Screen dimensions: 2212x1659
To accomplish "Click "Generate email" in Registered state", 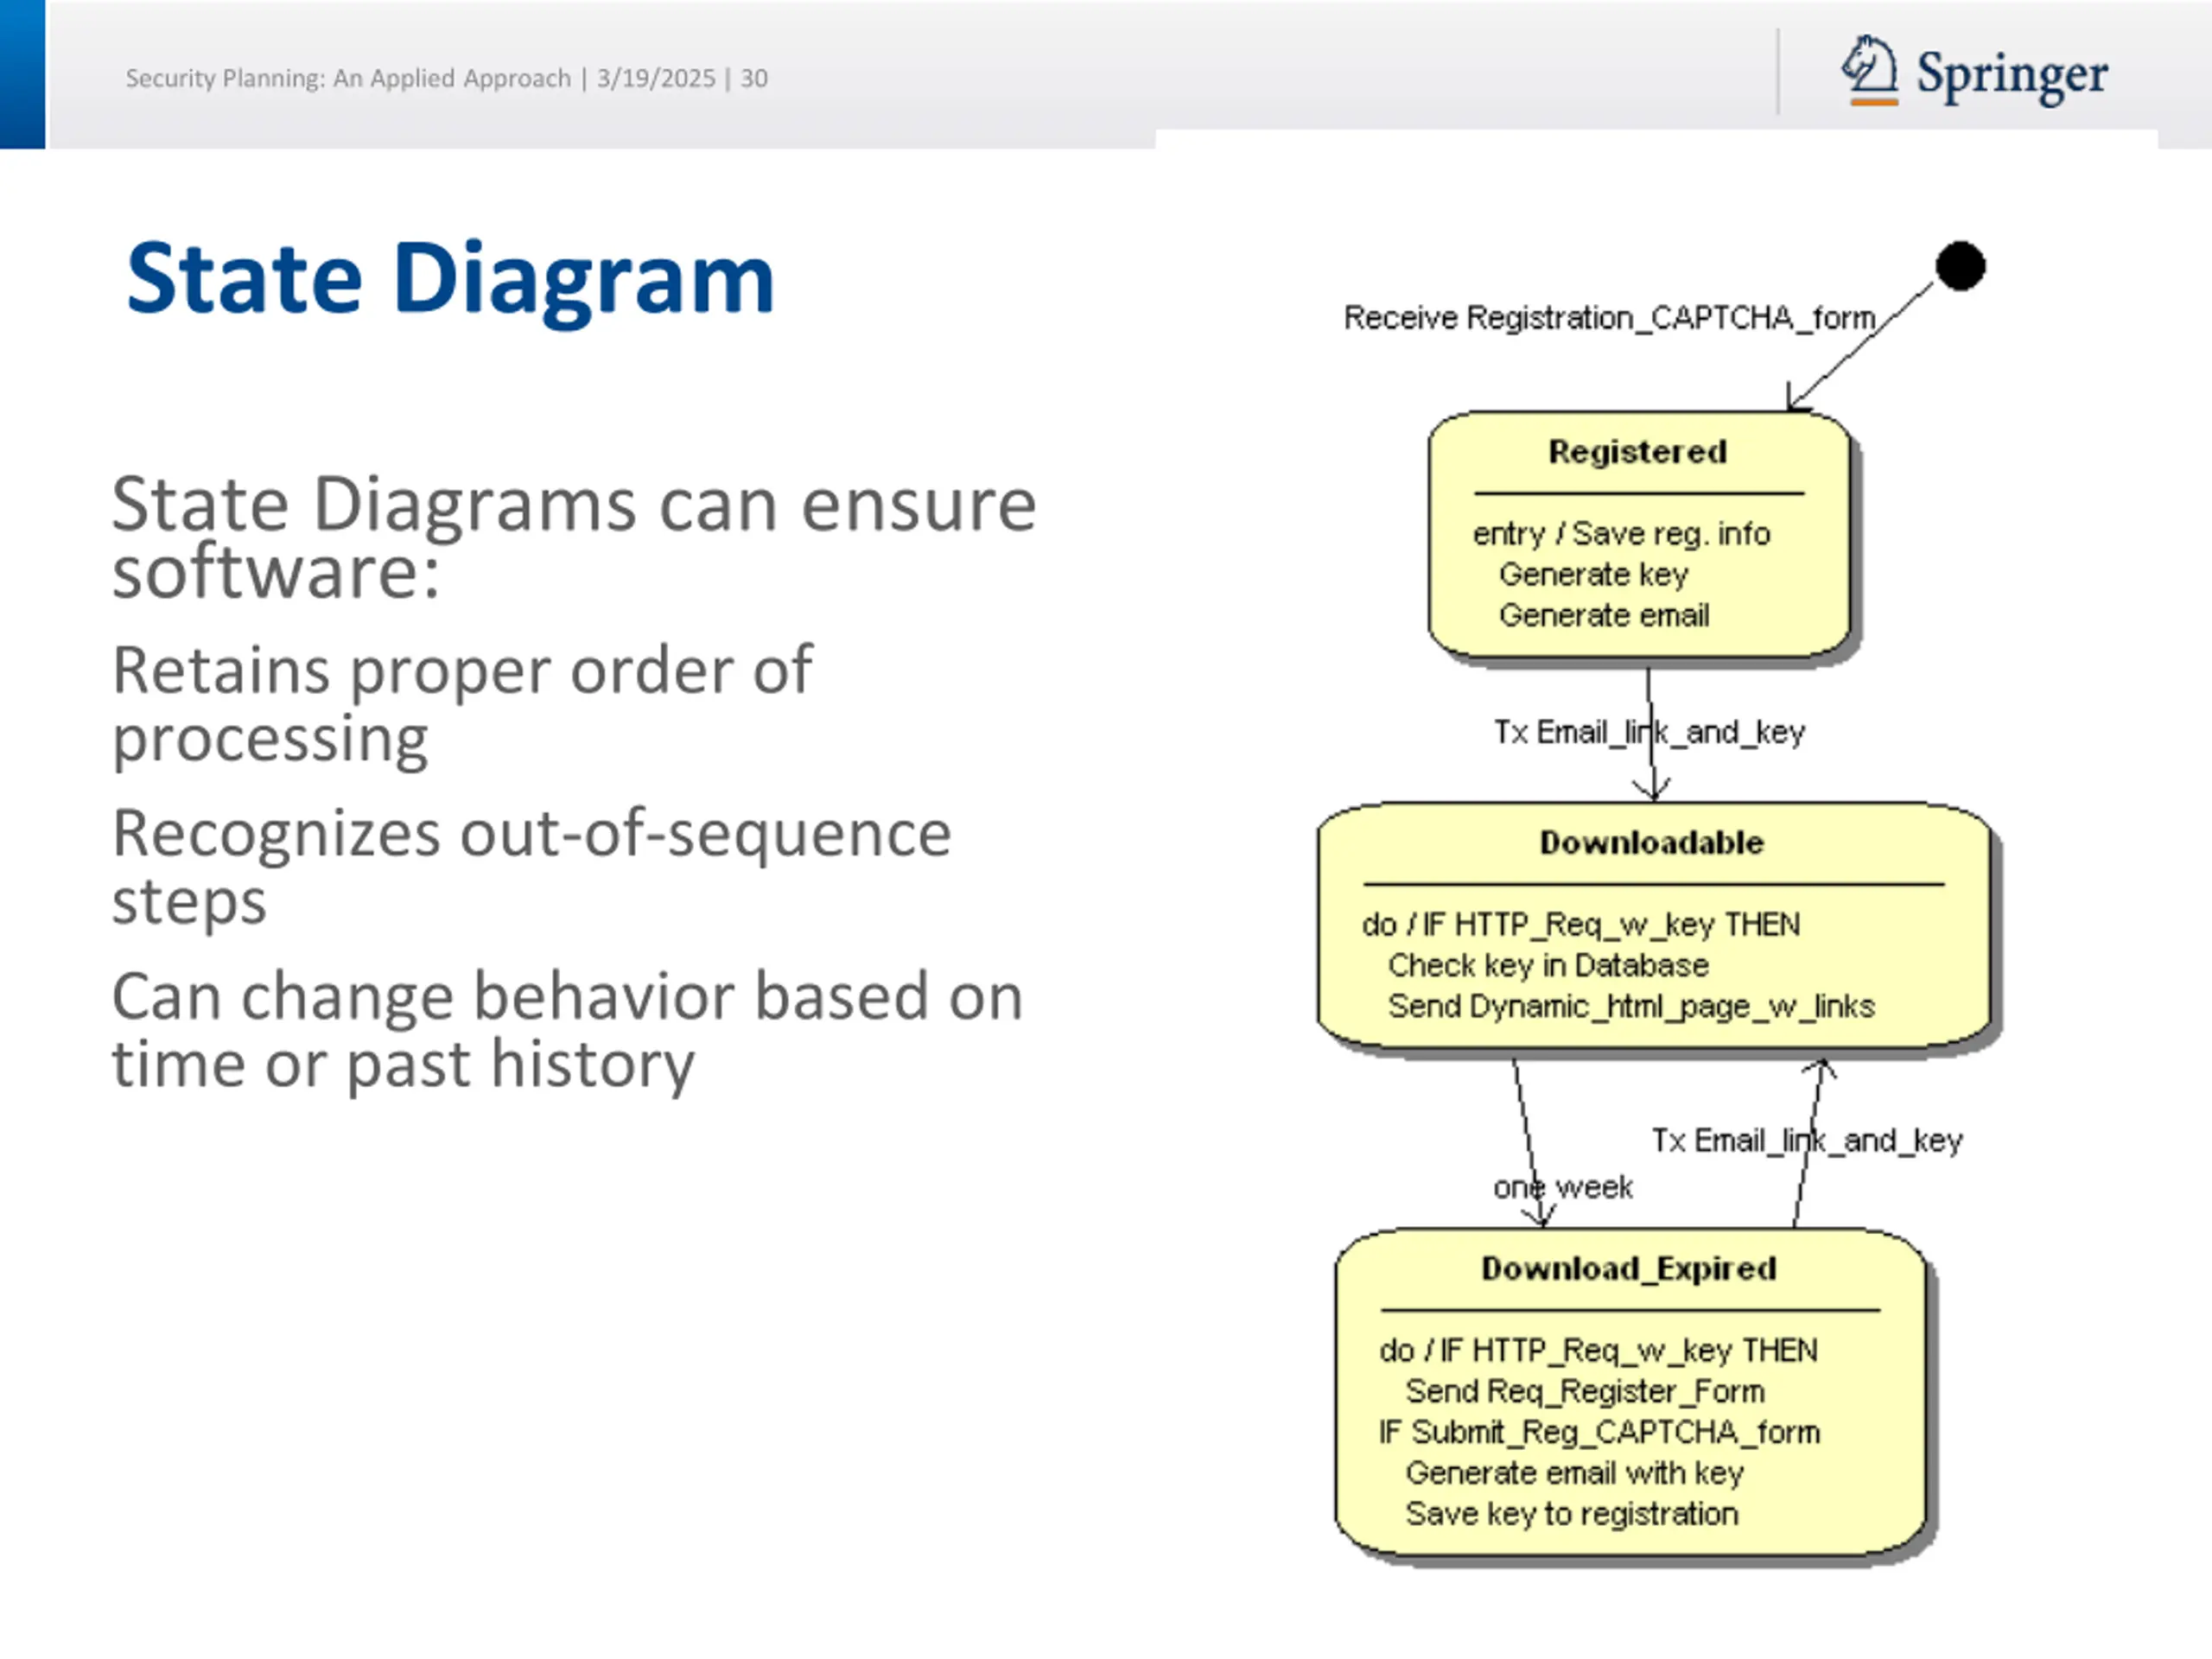I will point(1604,615).
